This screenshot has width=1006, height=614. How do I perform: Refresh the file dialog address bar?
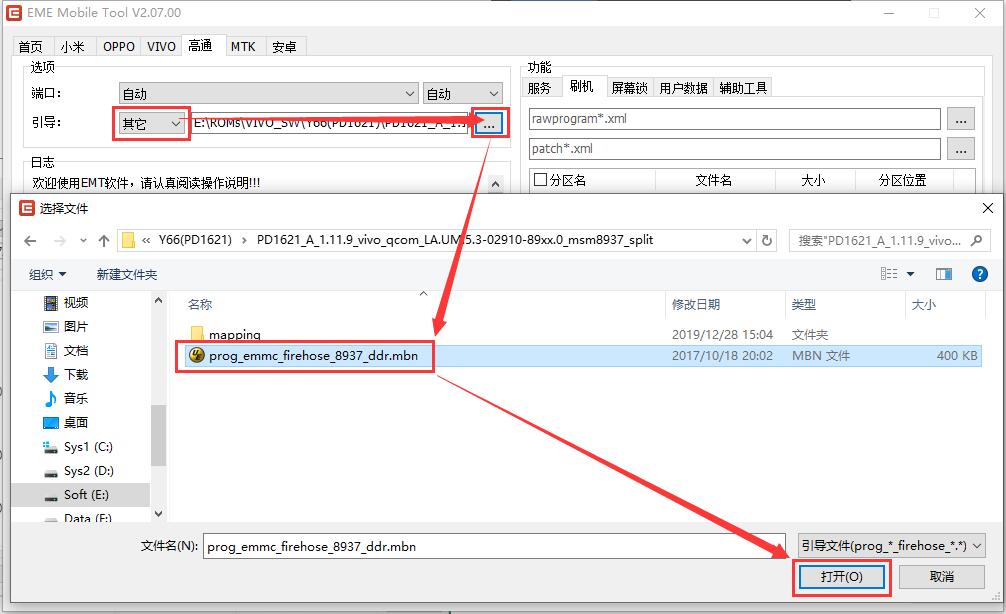(767, 241)
